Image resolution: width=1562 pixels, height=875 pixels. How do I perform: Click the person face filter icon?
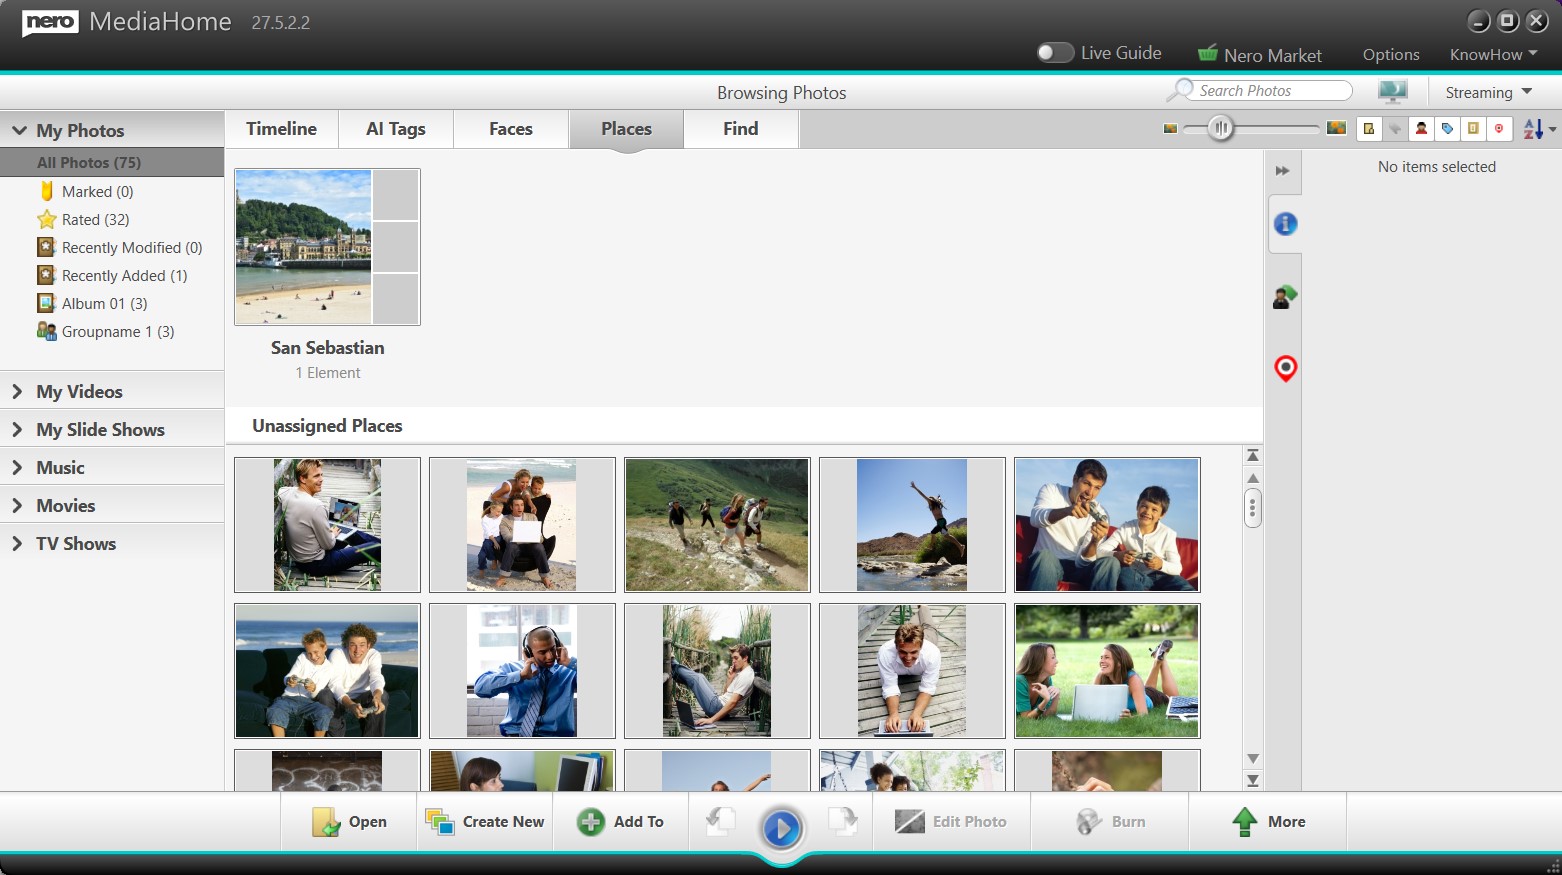(1421, 128)
